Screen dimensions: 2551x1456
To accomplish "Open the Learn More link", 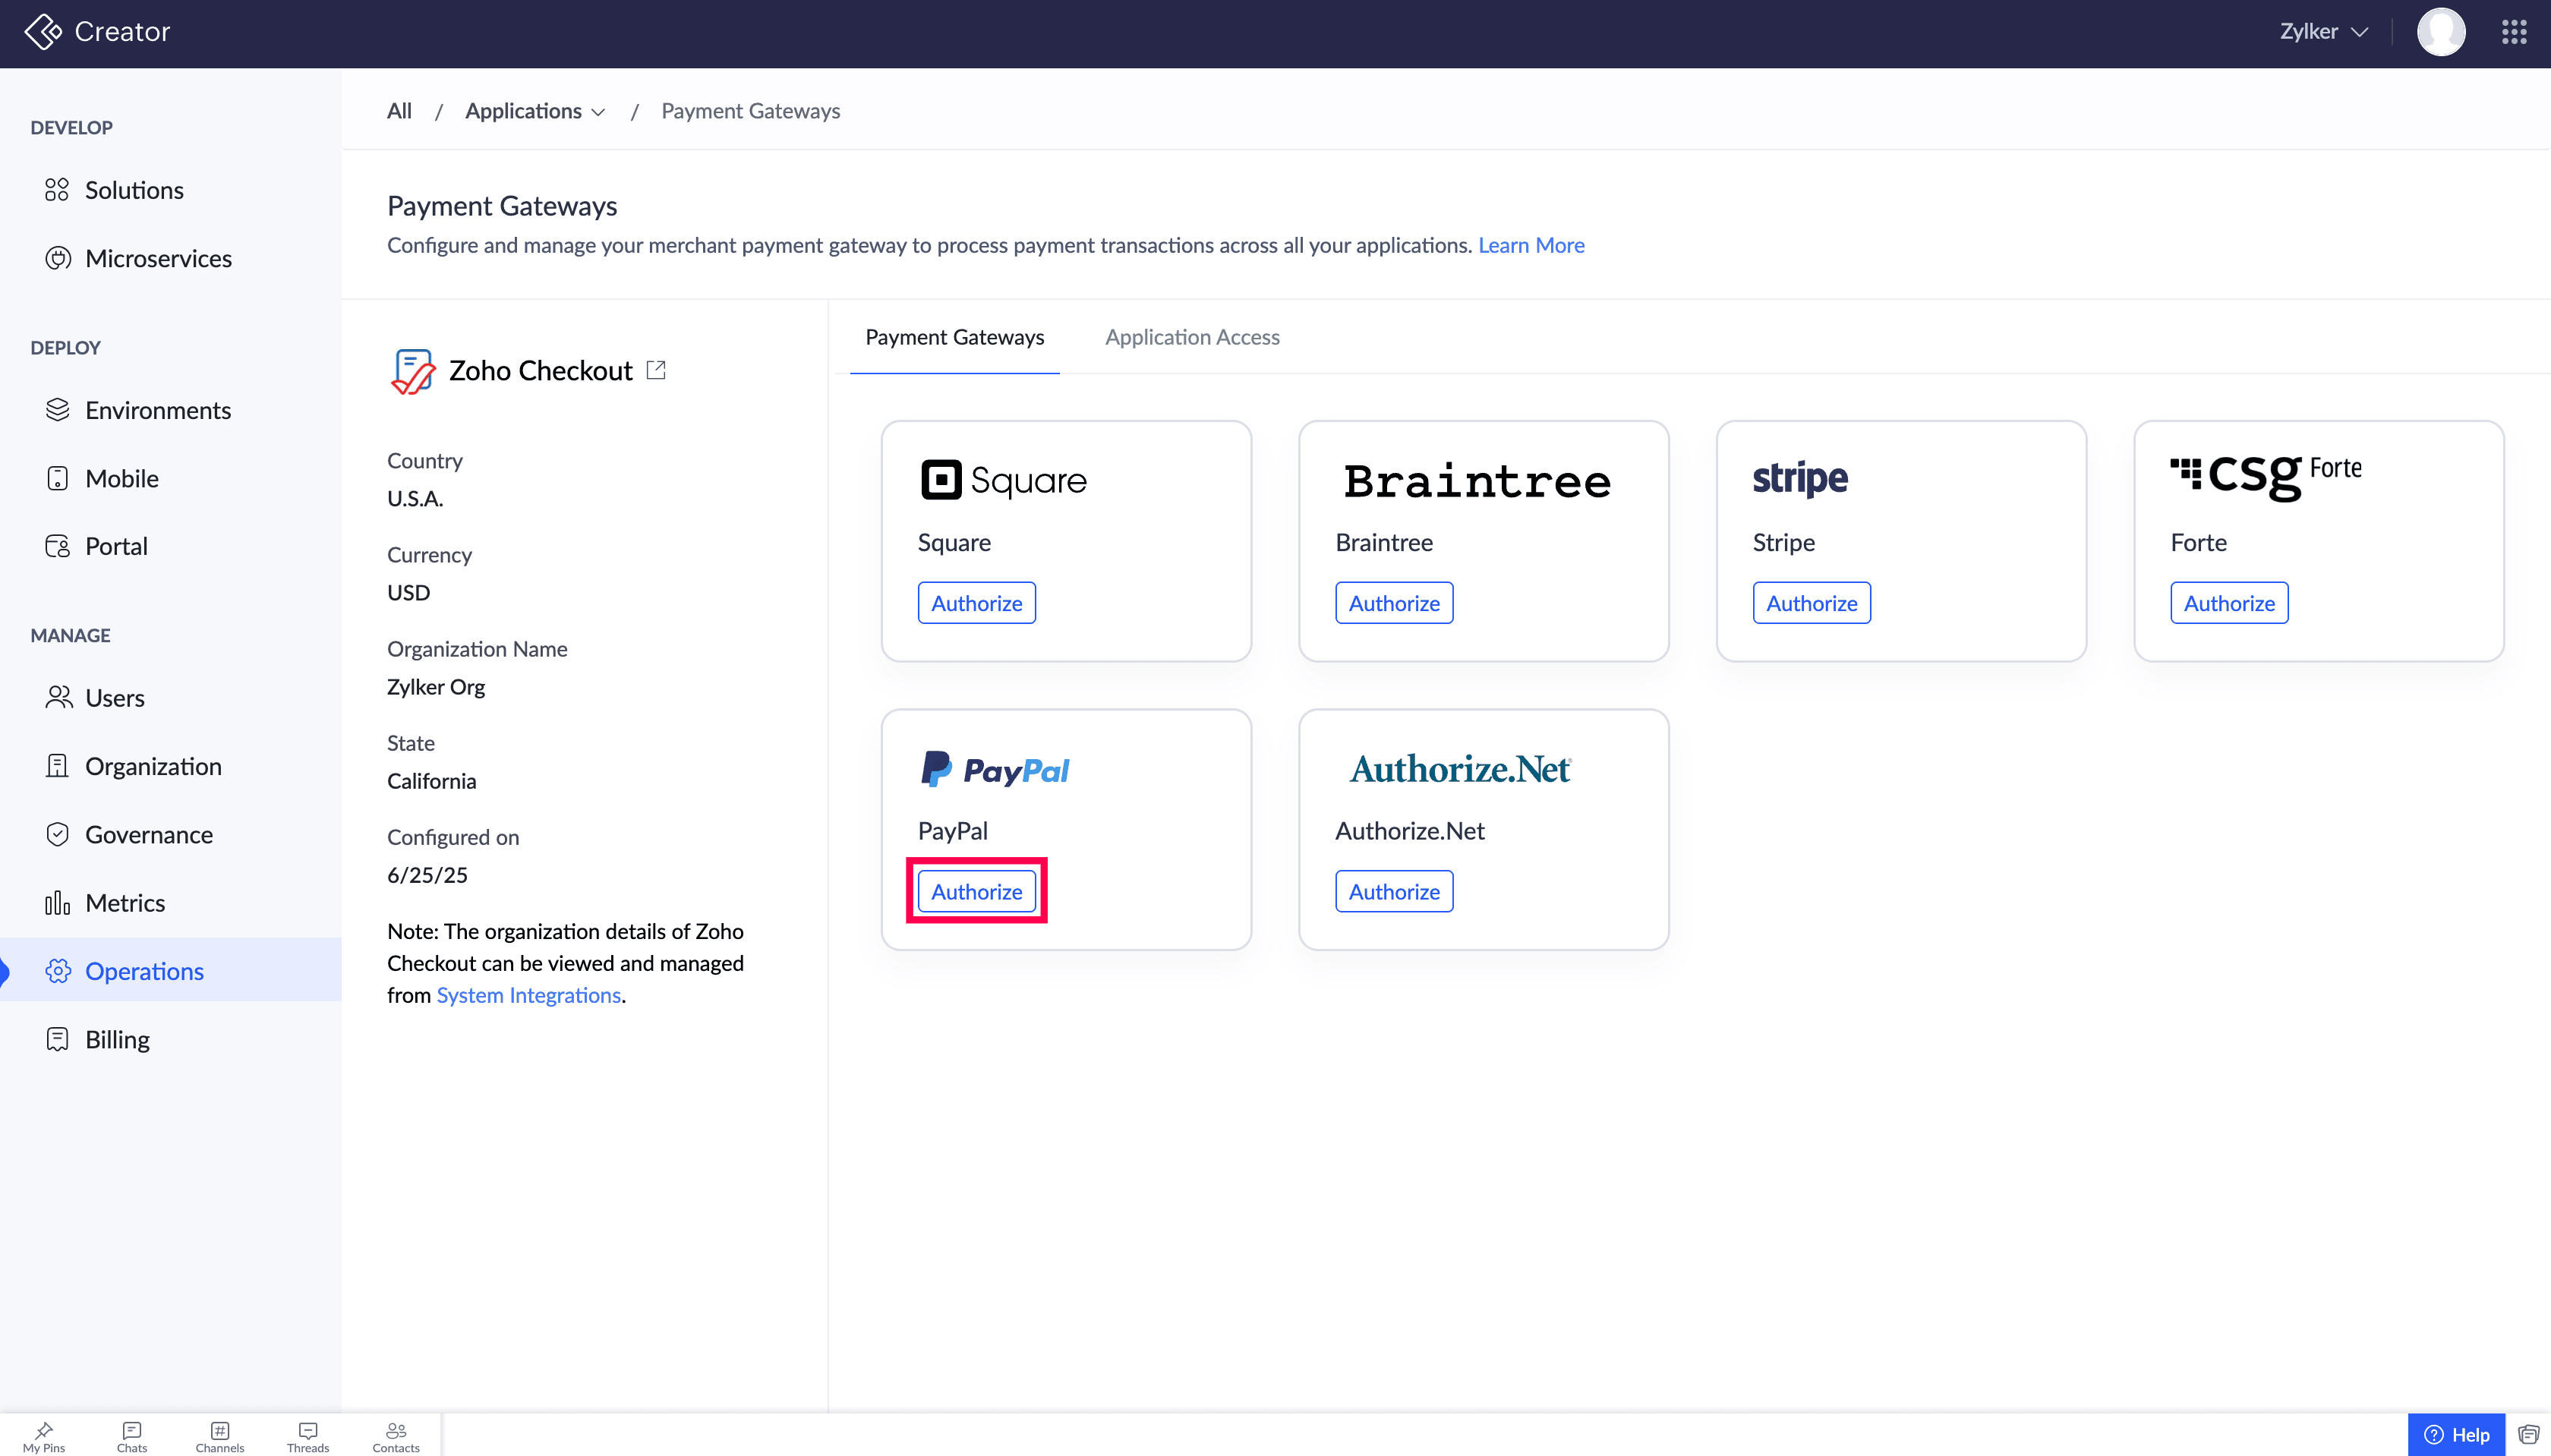I will pos(1531,245).
